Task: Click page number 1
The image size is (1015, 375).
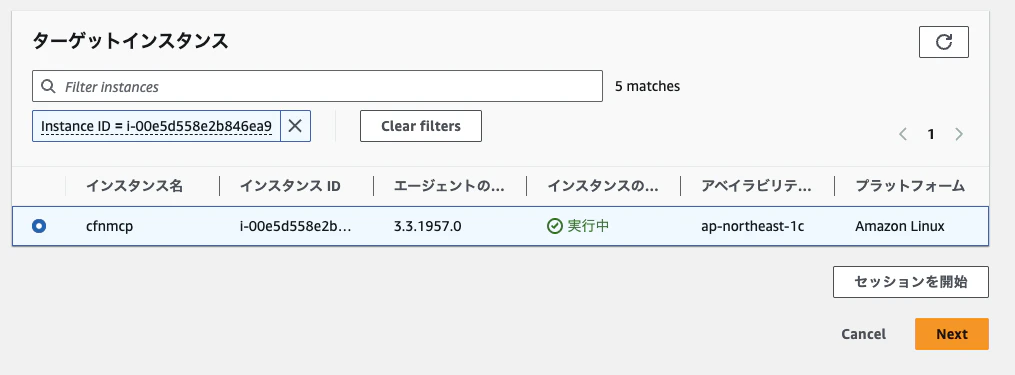Action: tap(931, 134)
